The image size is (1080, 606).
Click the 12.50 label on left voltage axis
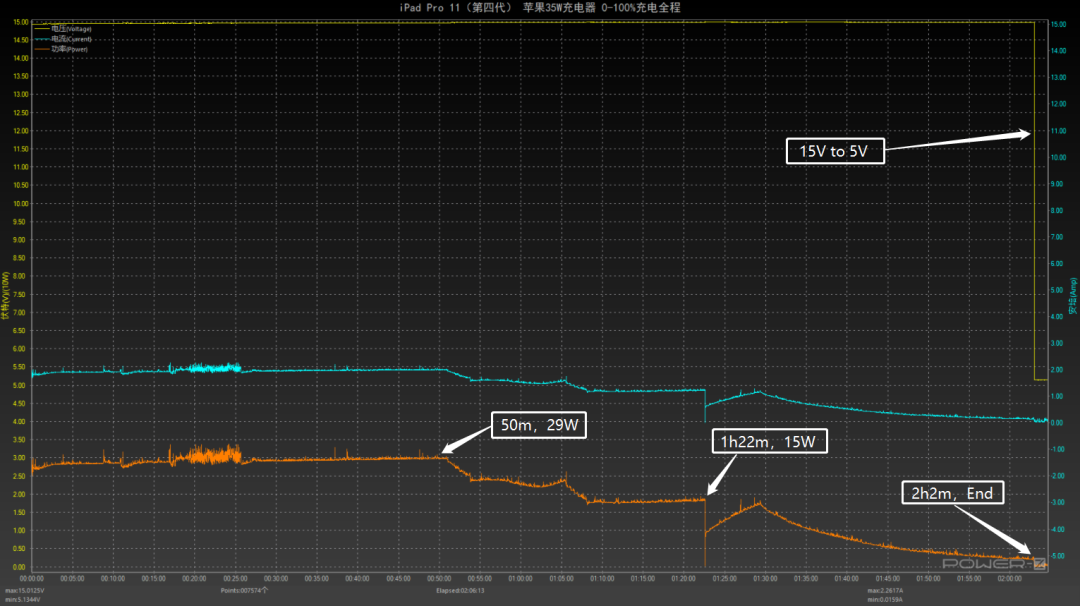tap(21, 113)
